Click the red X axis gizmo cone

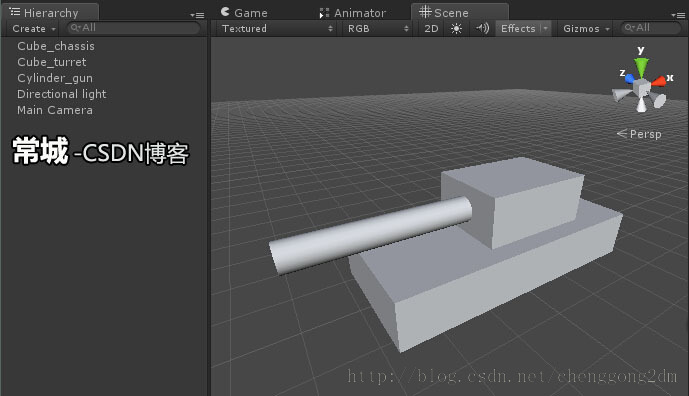point(659,81)
